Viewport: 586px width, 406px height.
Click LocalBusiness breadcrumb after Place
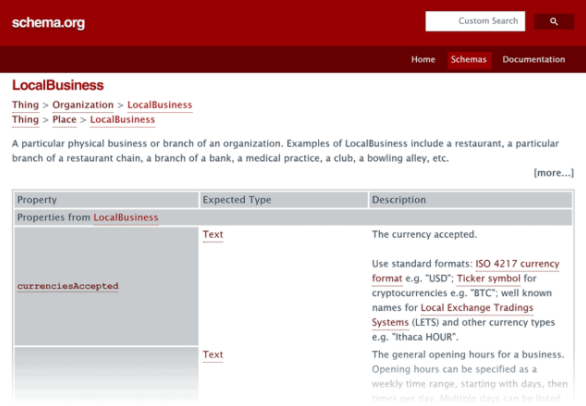pyautogui.click(x=123, y=120)
